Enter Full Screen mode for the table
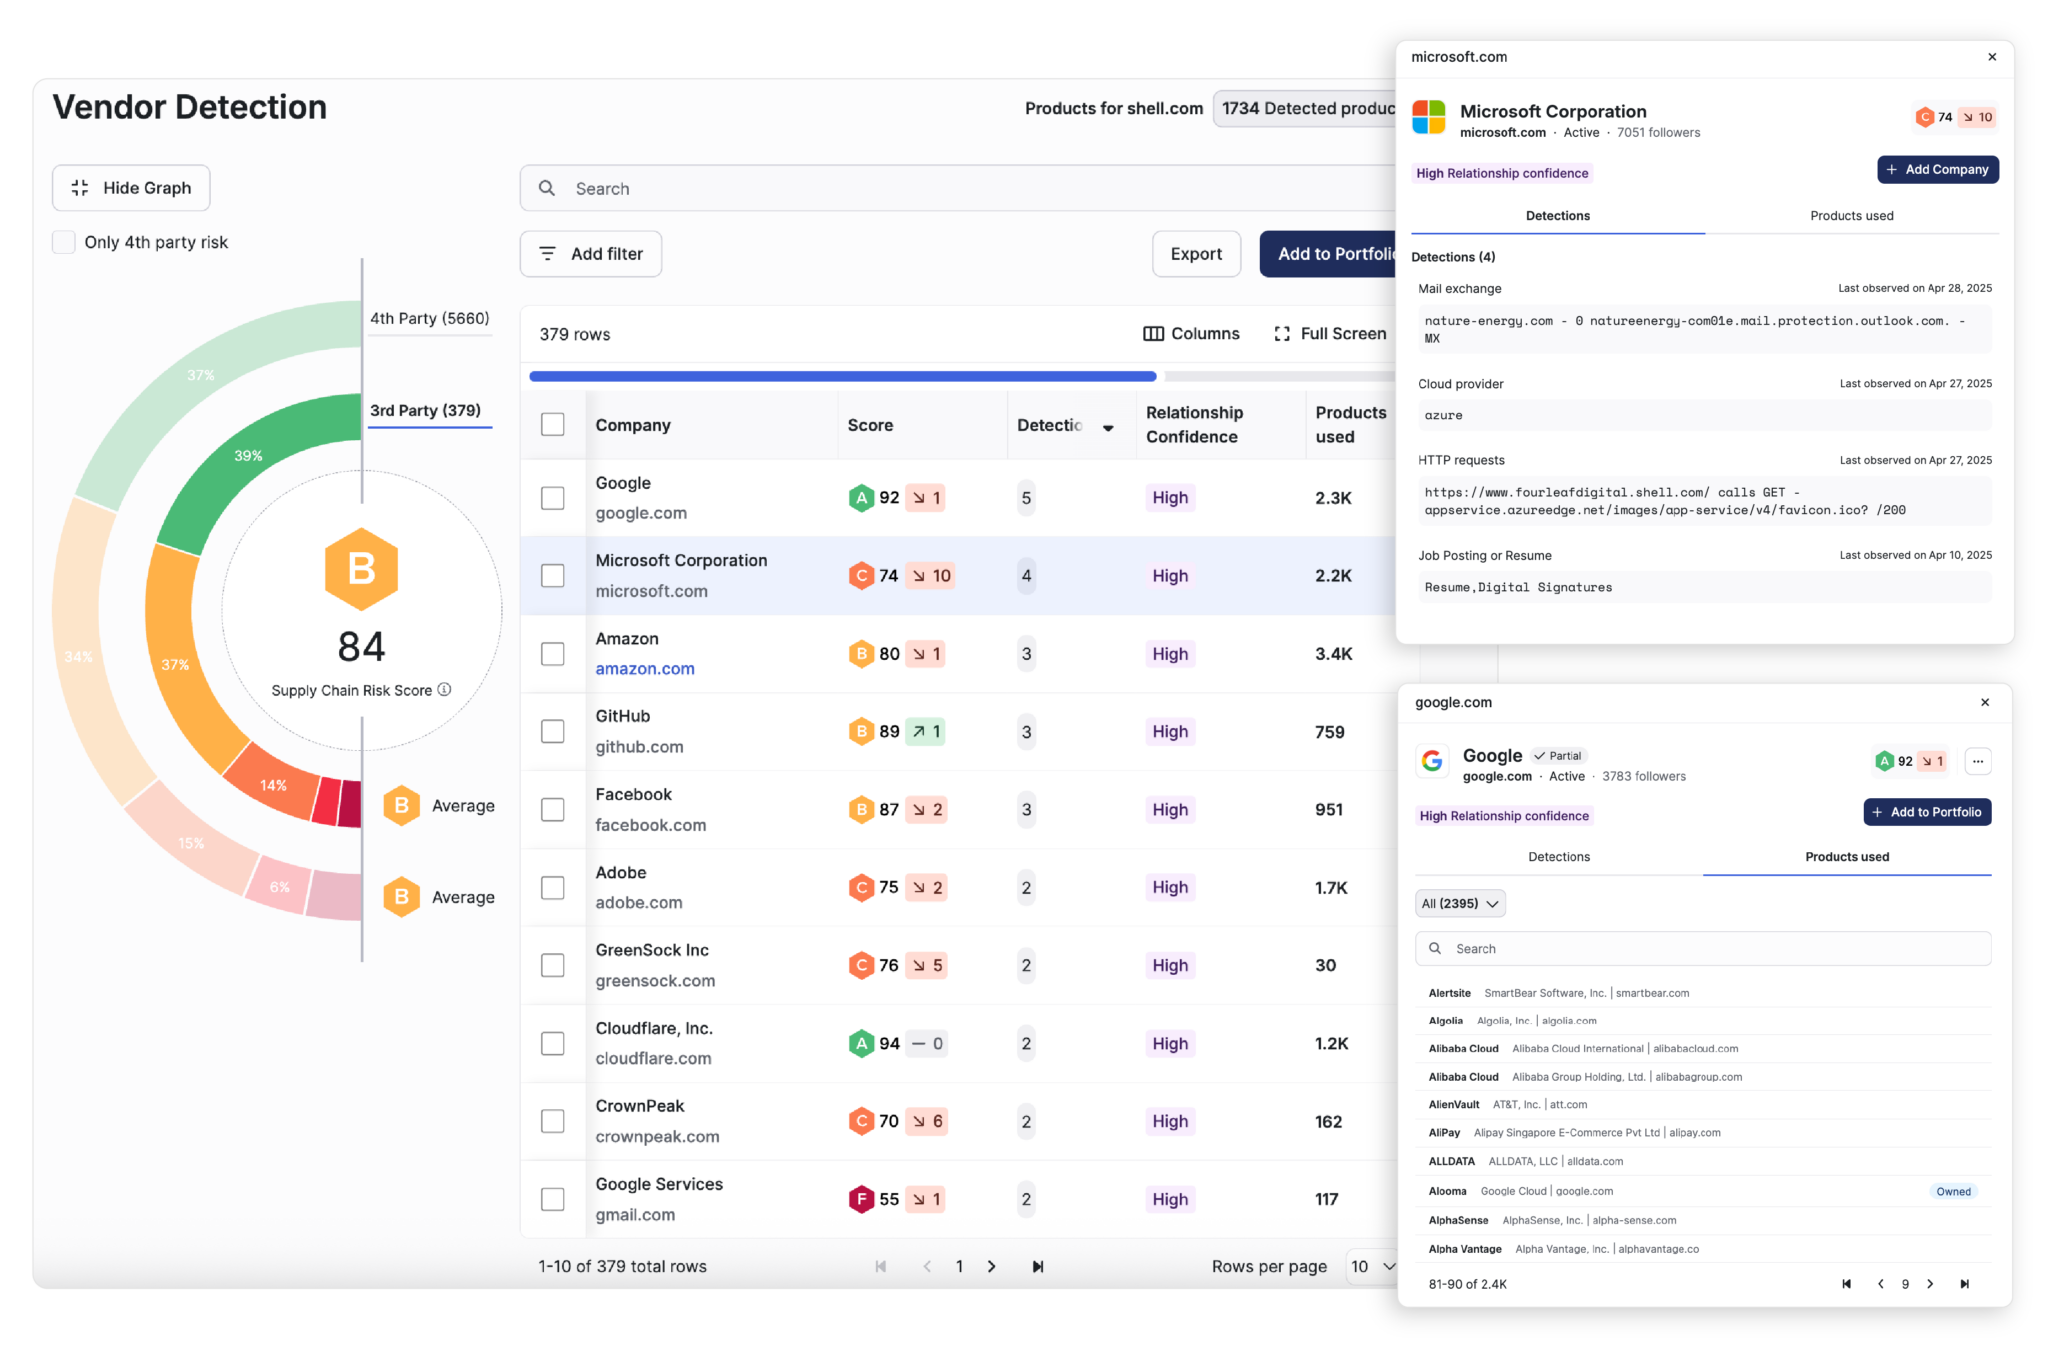 click(x=1283, y=333)
